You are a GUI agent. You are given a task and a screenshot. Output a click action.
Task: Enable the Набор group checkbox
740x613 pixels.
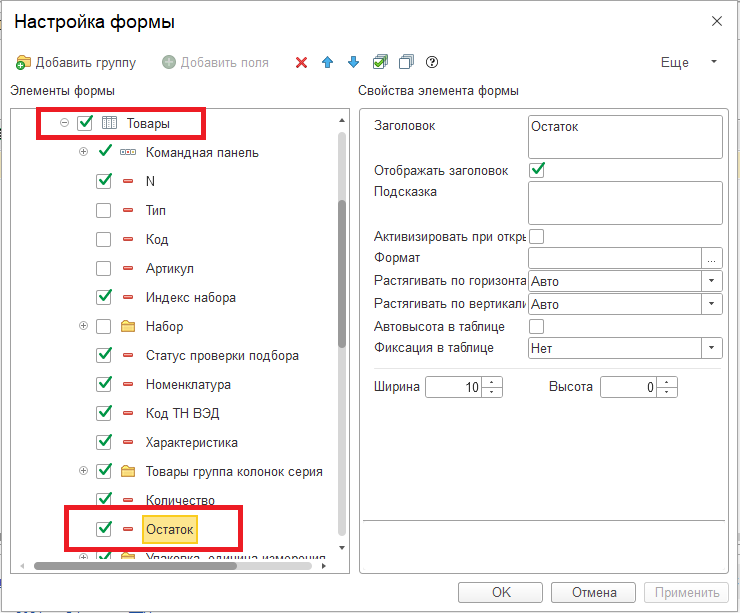(103, 326)
